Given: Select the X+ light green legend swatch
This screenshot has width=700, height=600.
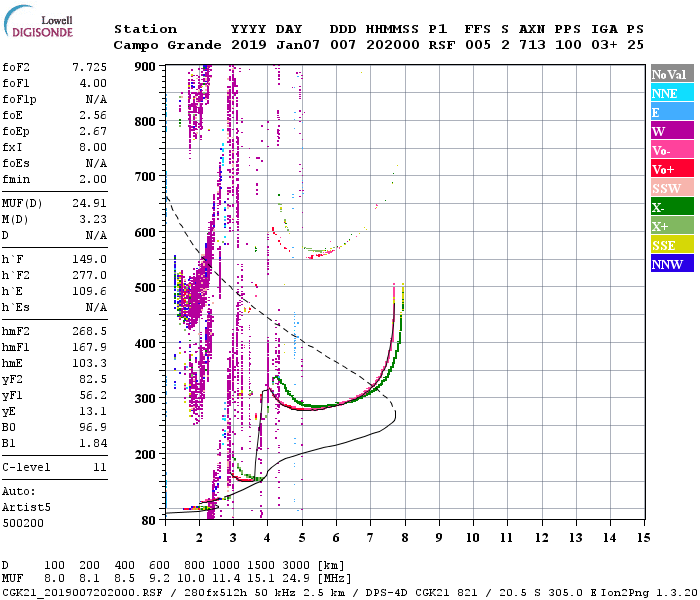Looking at the screenshot, I should tap(672, 225).
